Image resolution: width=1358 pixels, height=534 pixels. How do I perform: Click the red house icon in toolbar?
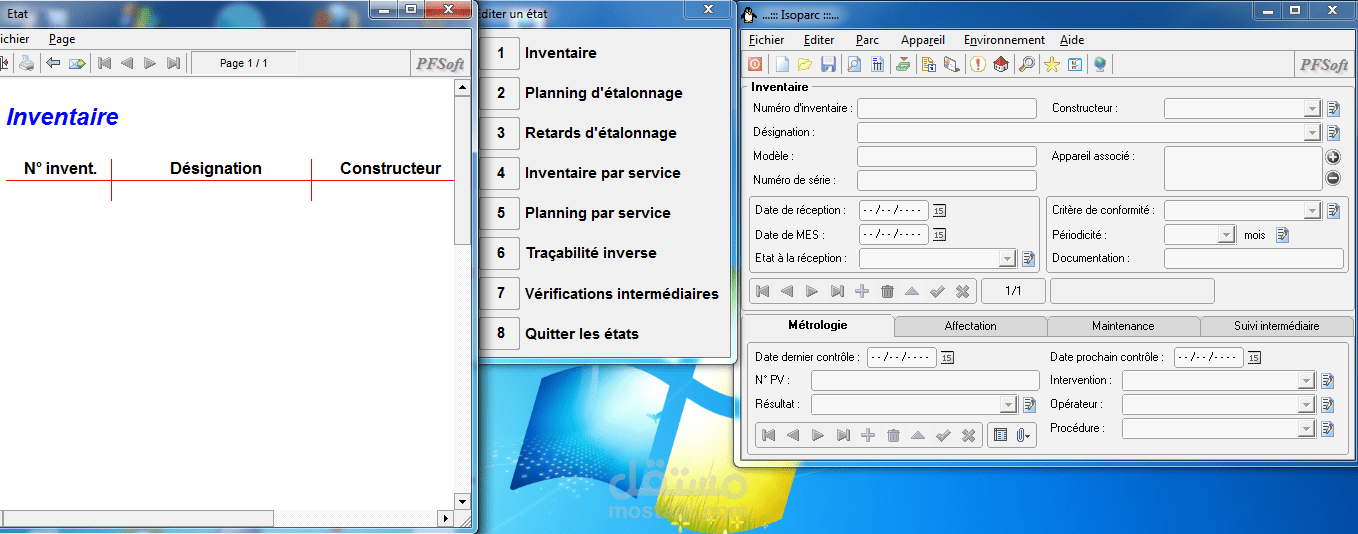coord(1000,64)
